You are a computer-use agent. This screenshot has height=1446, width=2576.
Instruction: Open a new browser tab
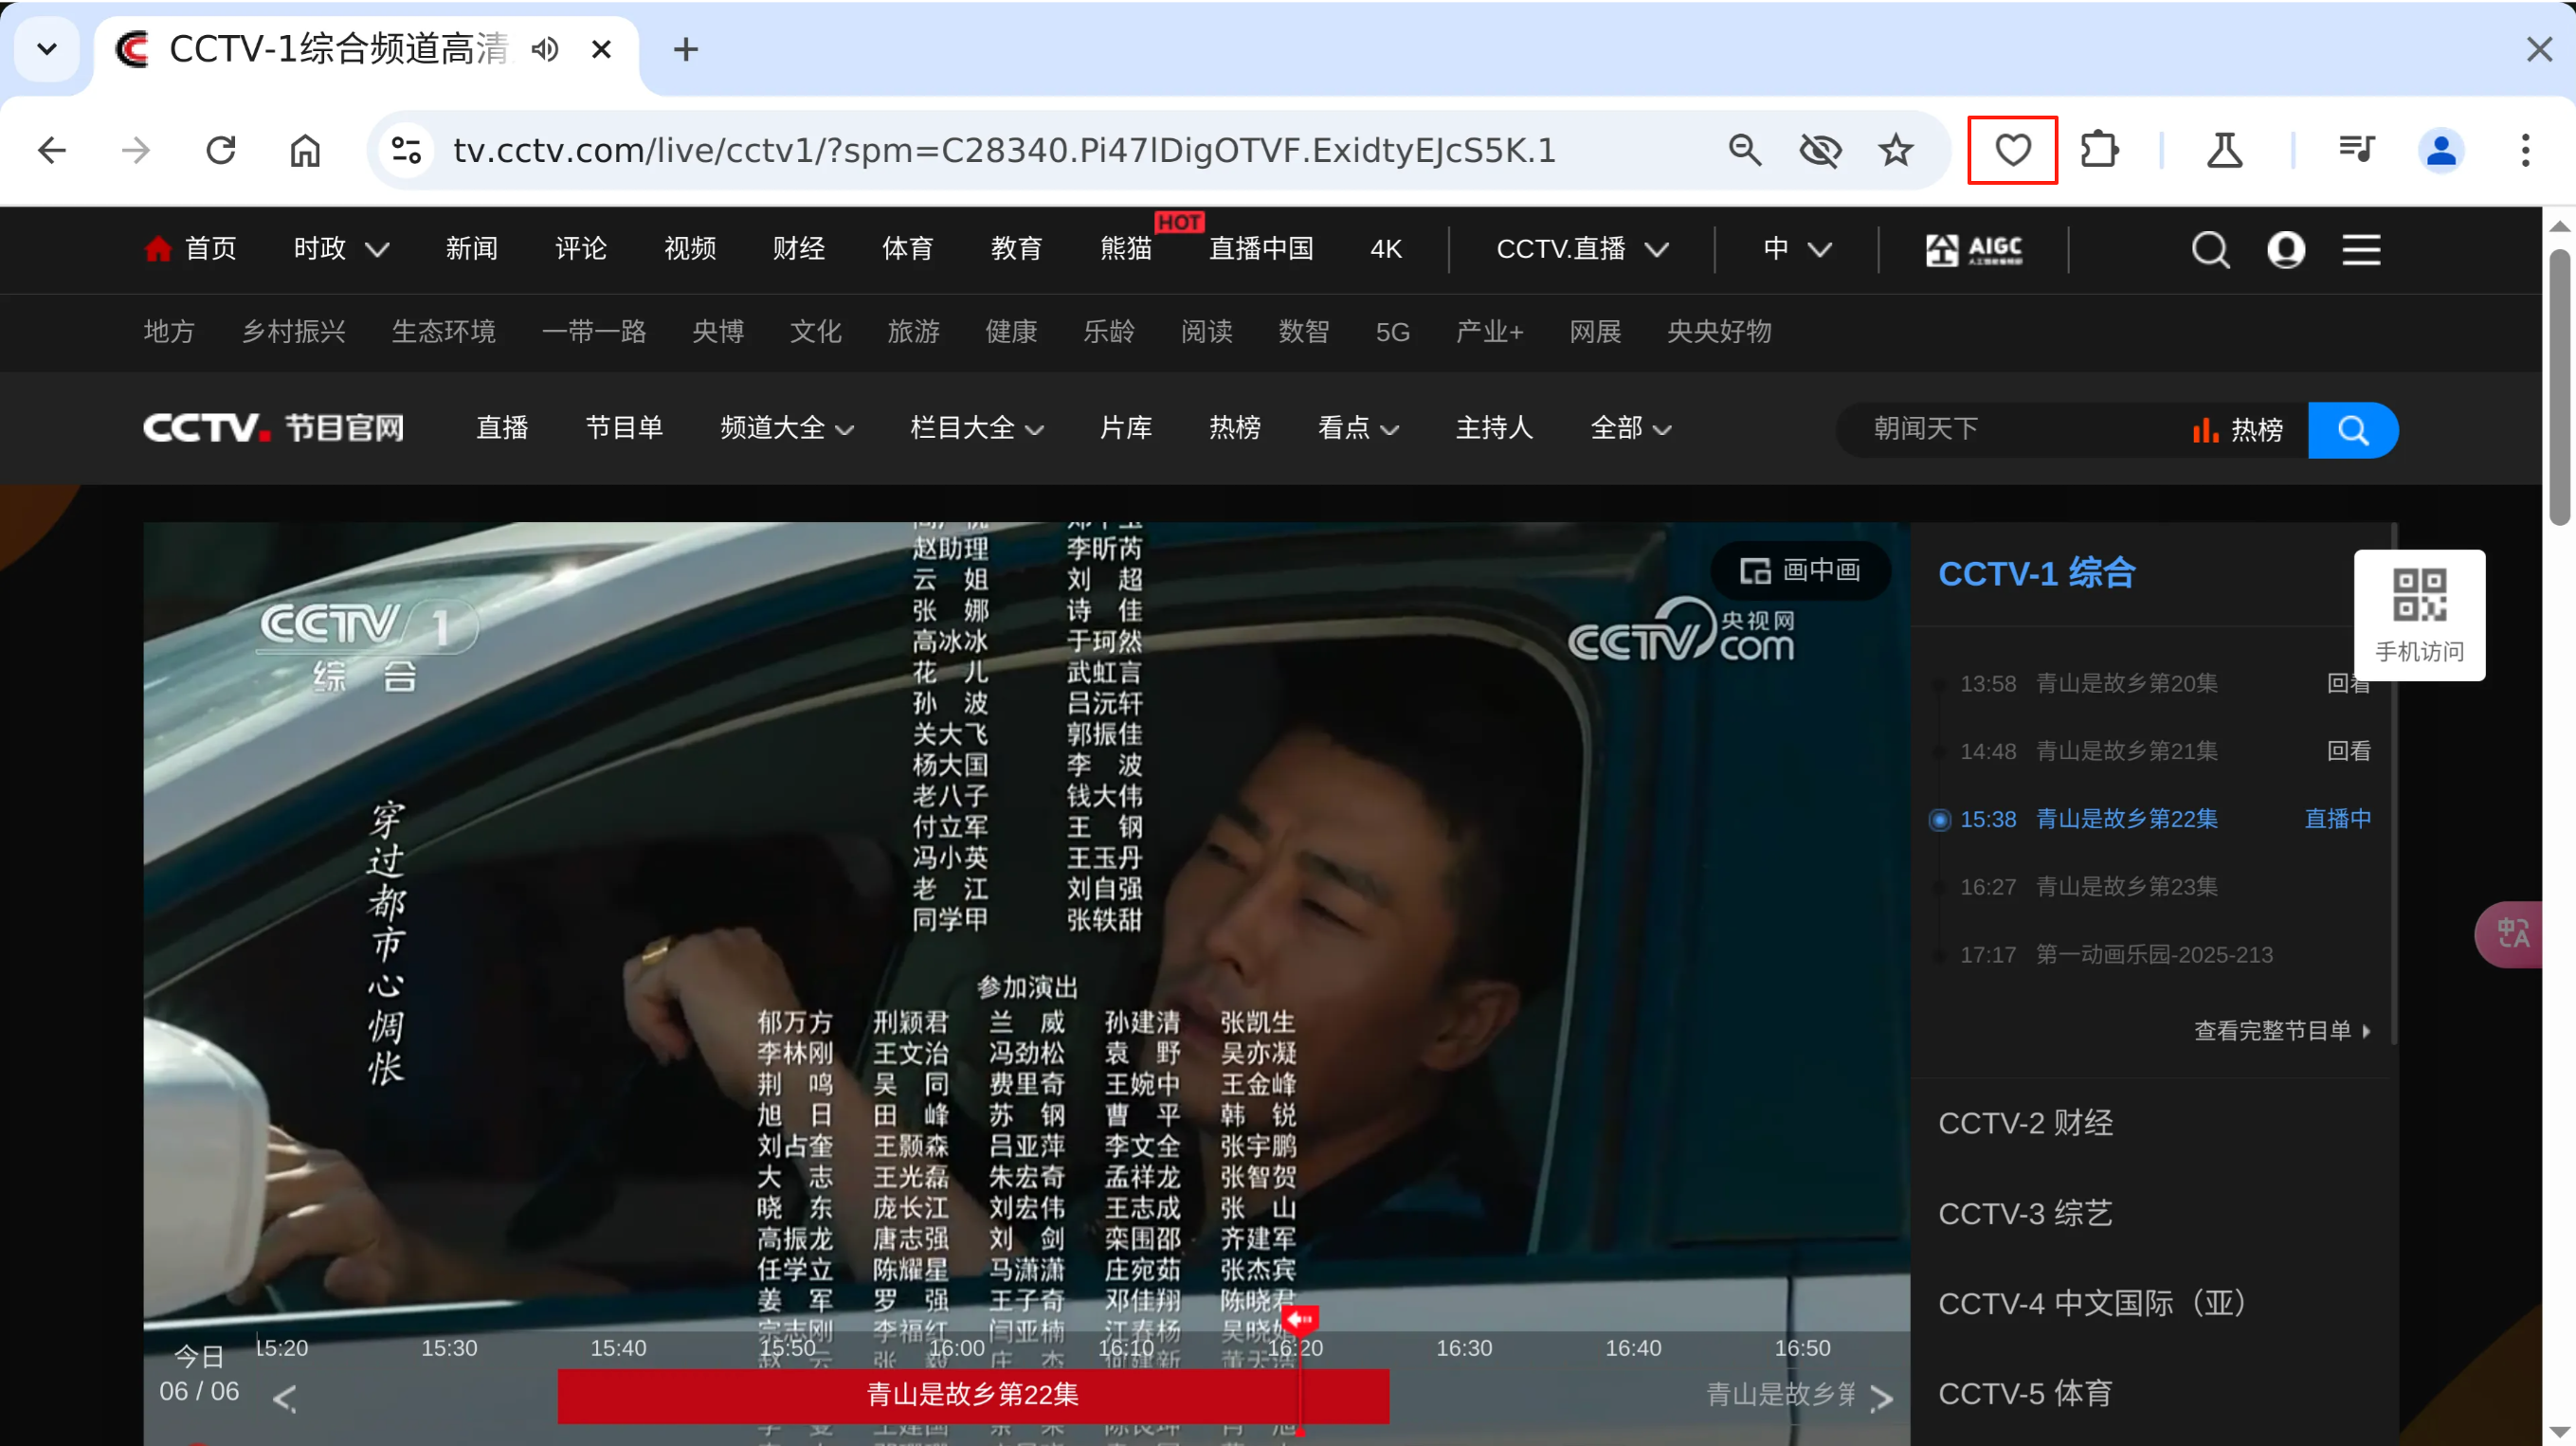pyautogui.click(x=686, y=49)
